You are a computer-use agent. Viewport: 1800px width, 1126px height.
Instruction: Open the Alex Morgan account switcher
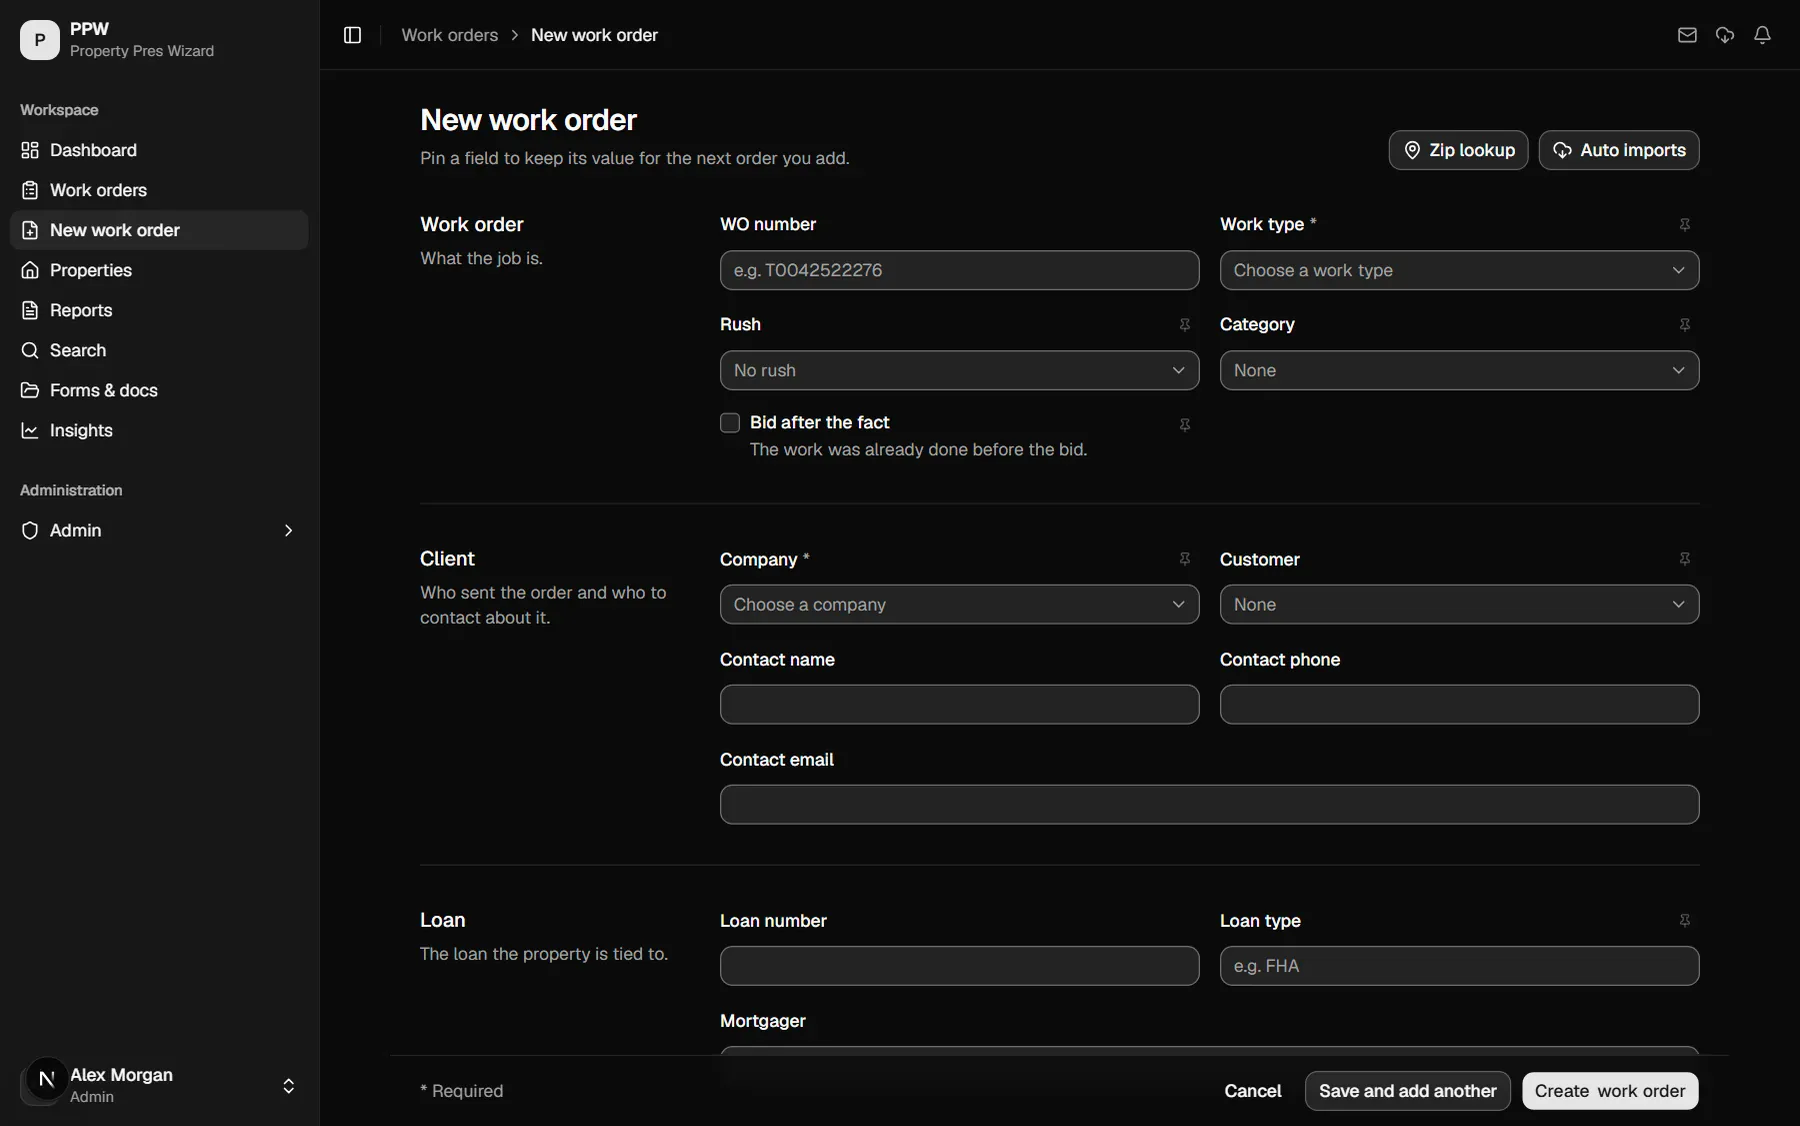point(159,1085)
